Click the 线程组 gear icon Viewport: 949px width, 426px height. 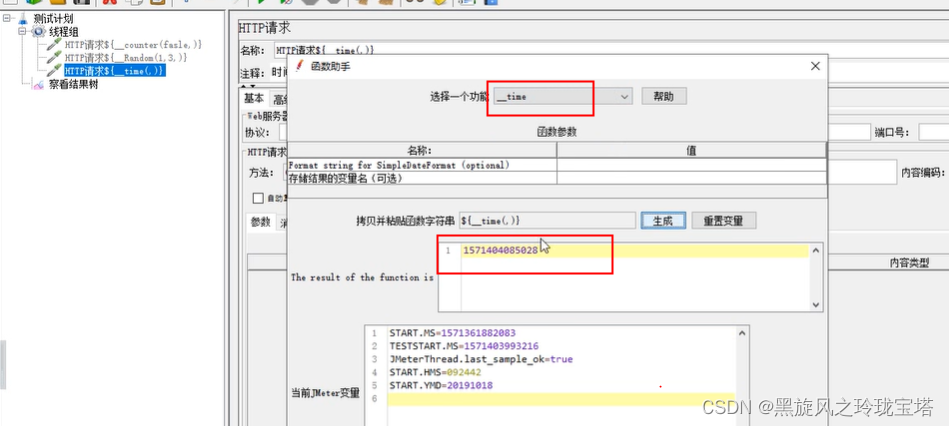tap(39, 32)
